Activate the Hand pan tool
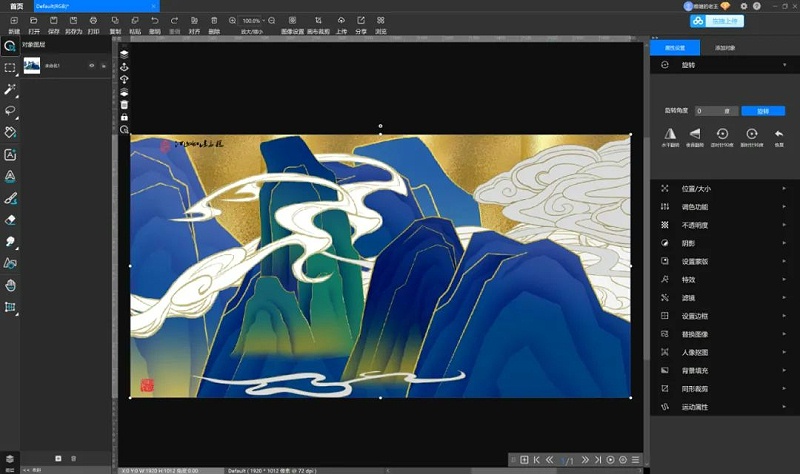800x474 pixels. [x=10, y=285]
